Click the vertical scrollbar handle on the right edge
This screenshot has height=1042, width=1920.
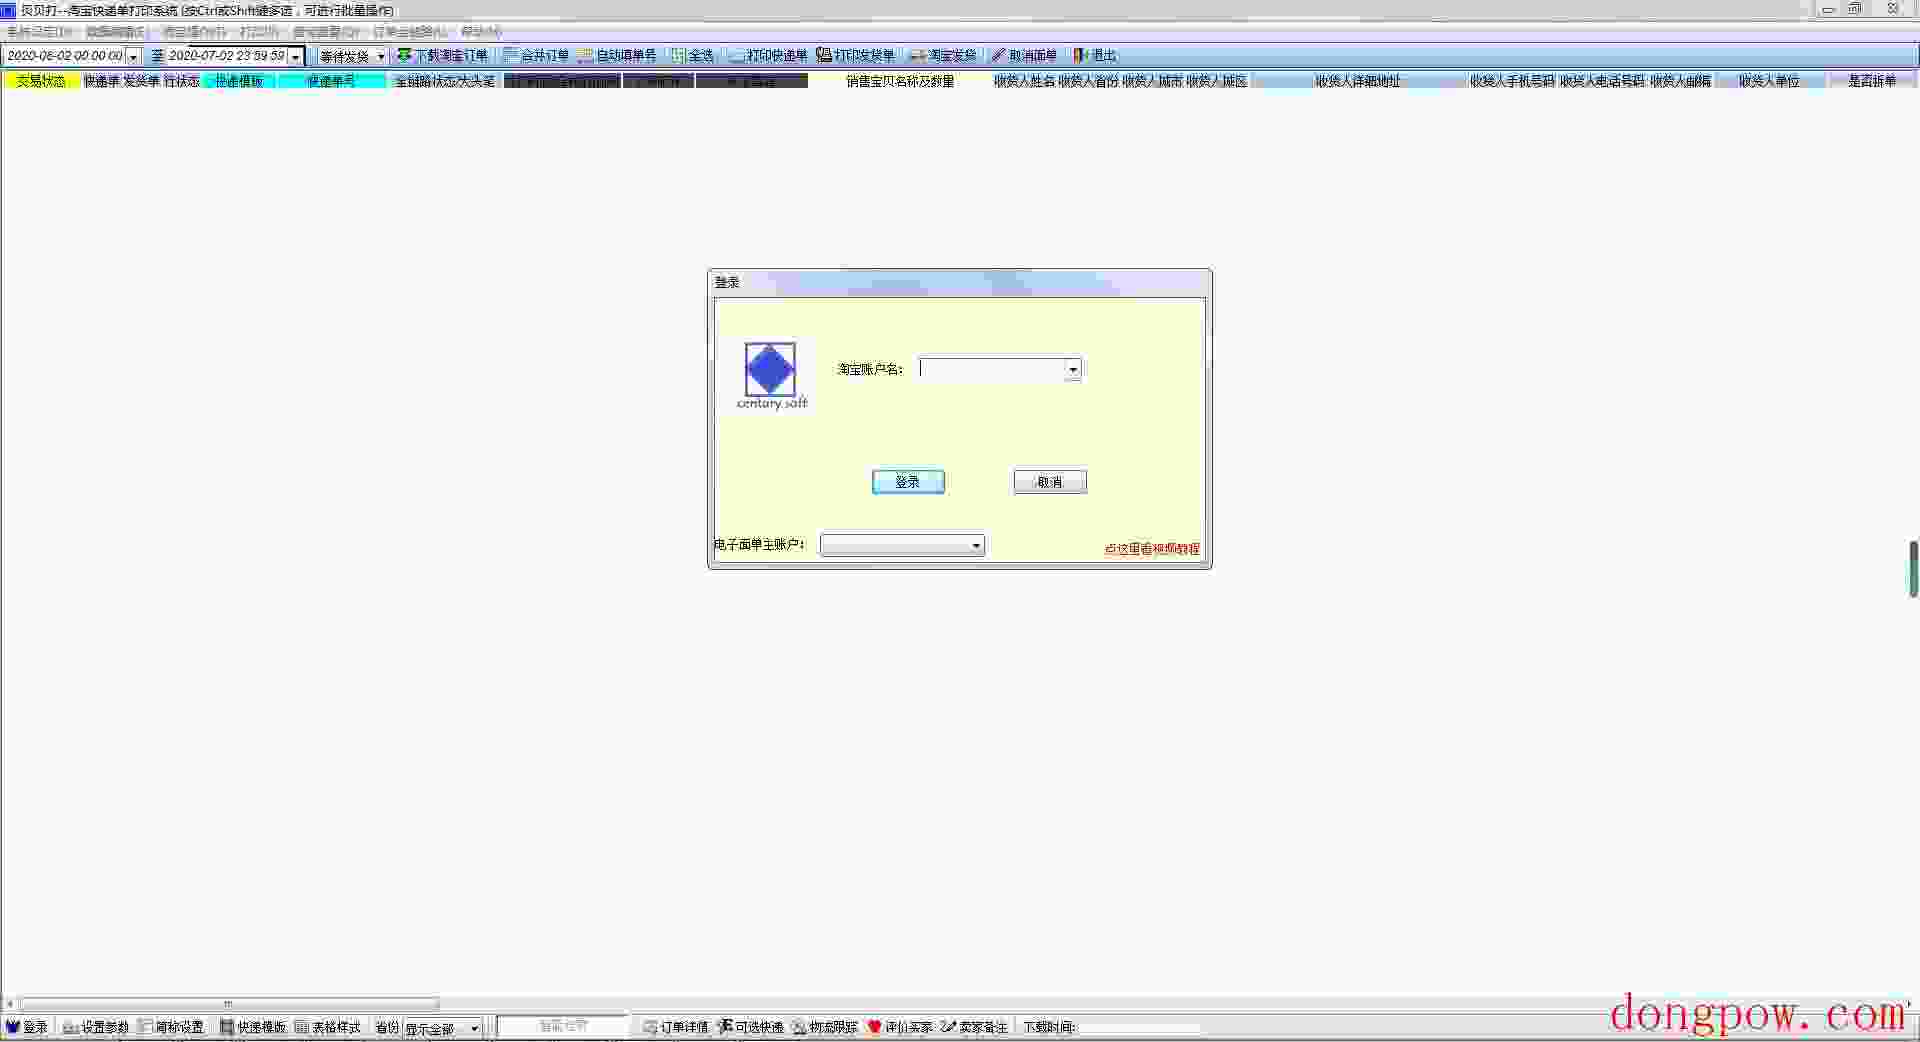click(x=1914, y=569)
